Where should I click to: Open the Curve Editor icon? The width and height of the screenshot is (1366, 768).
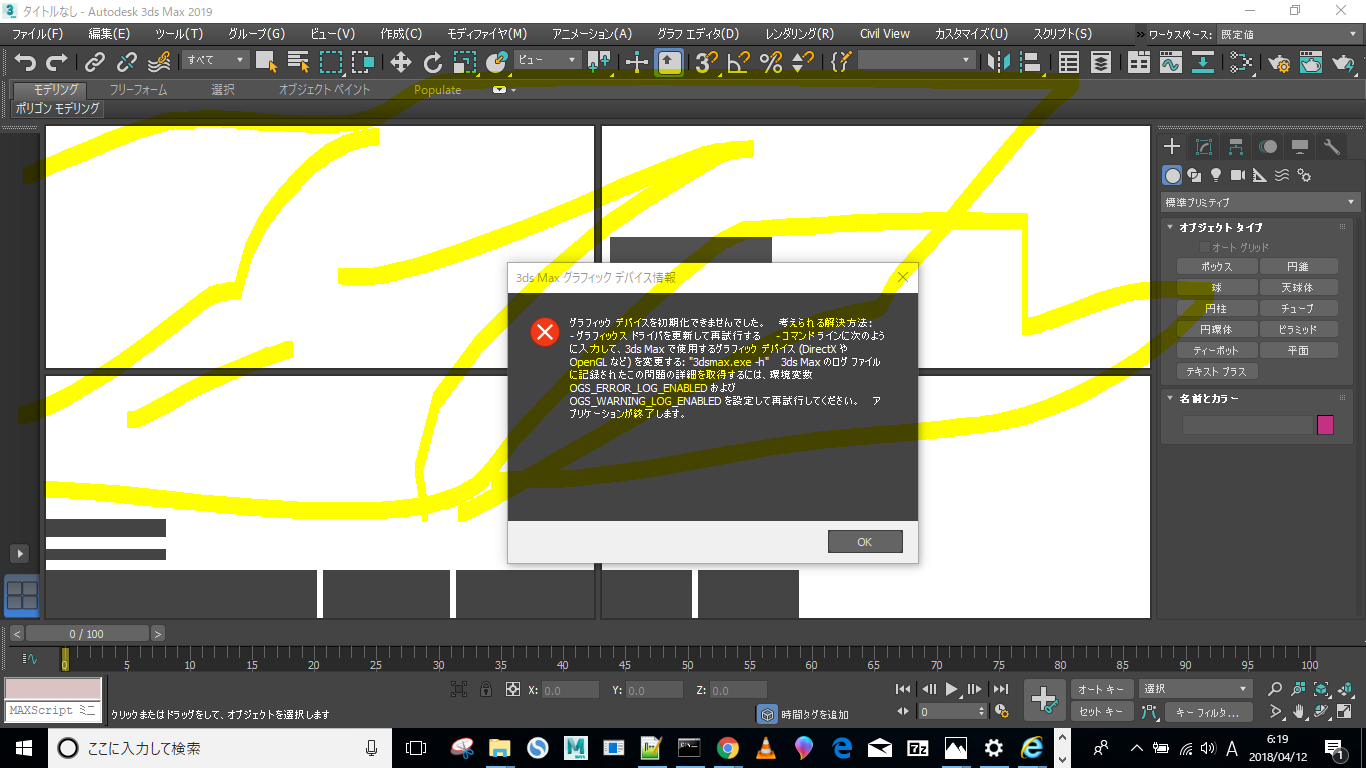1171,62
